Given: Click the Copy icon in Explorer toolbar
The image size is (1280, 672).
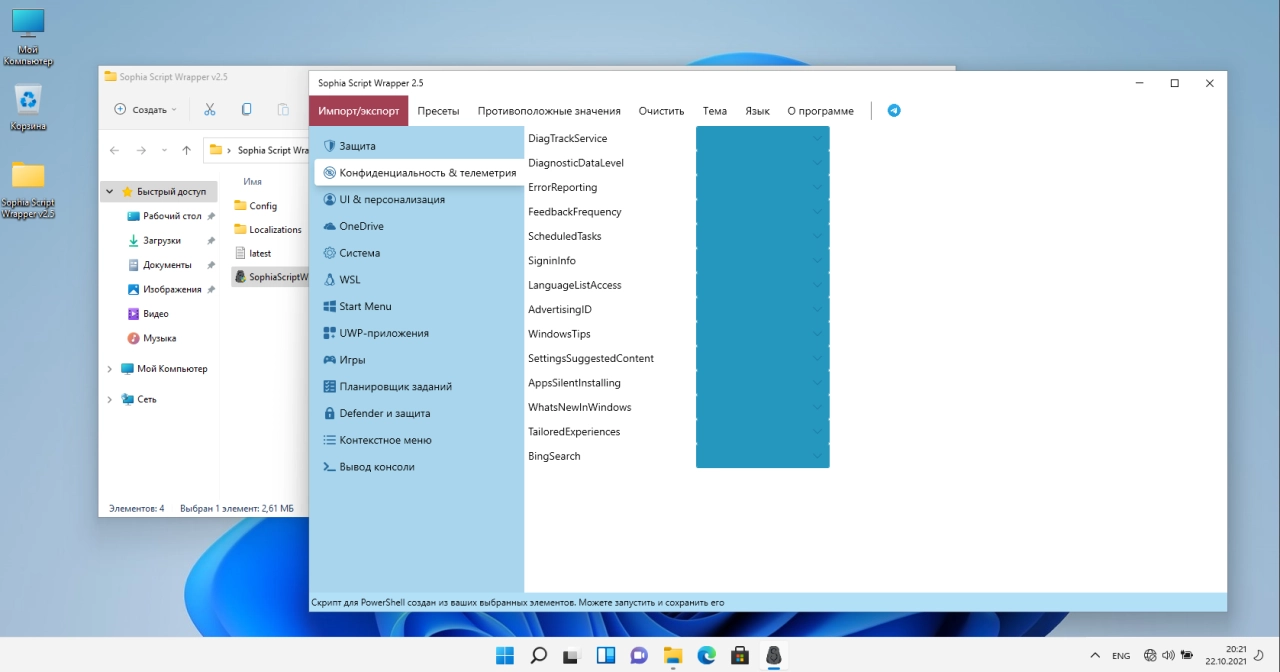Looking at the screenshot, I should pyautogui.click(x=247, y=109).
